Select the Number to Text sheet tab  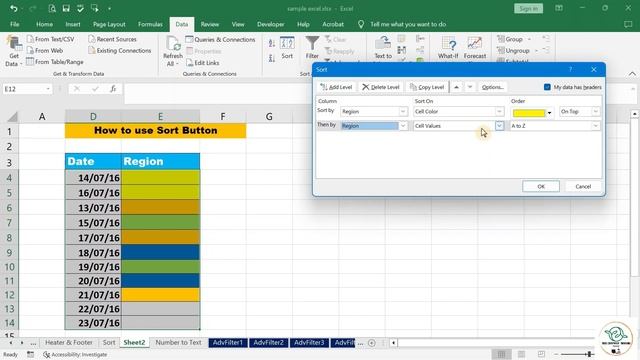(178, 342)
